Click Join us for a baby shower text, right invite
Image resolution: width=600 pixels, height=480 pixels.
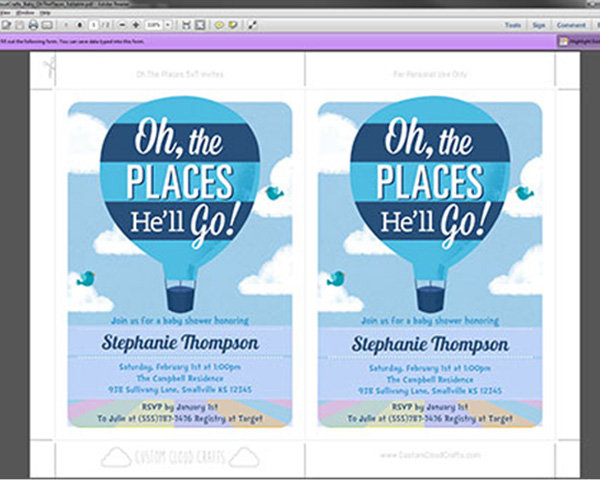click(430, 321)
